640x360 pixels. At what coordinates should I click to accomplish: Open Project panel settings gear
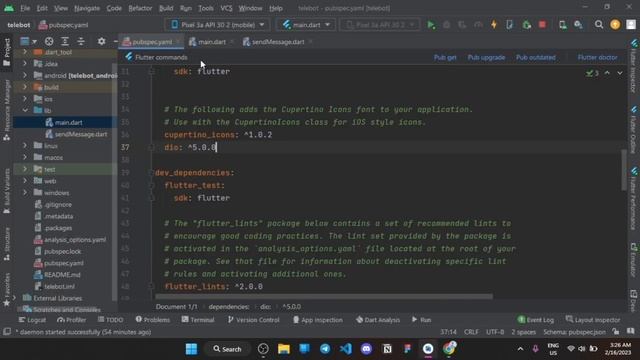coord(101,41)
